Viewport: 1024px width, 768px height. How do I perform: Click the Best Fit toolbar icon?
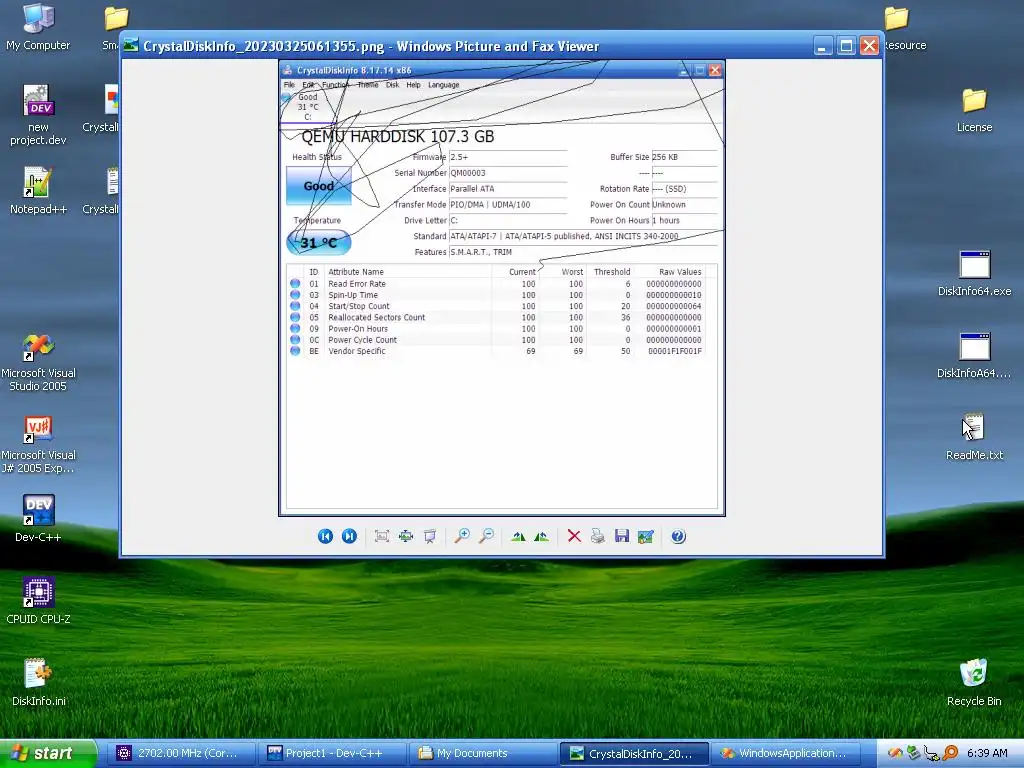382,536
